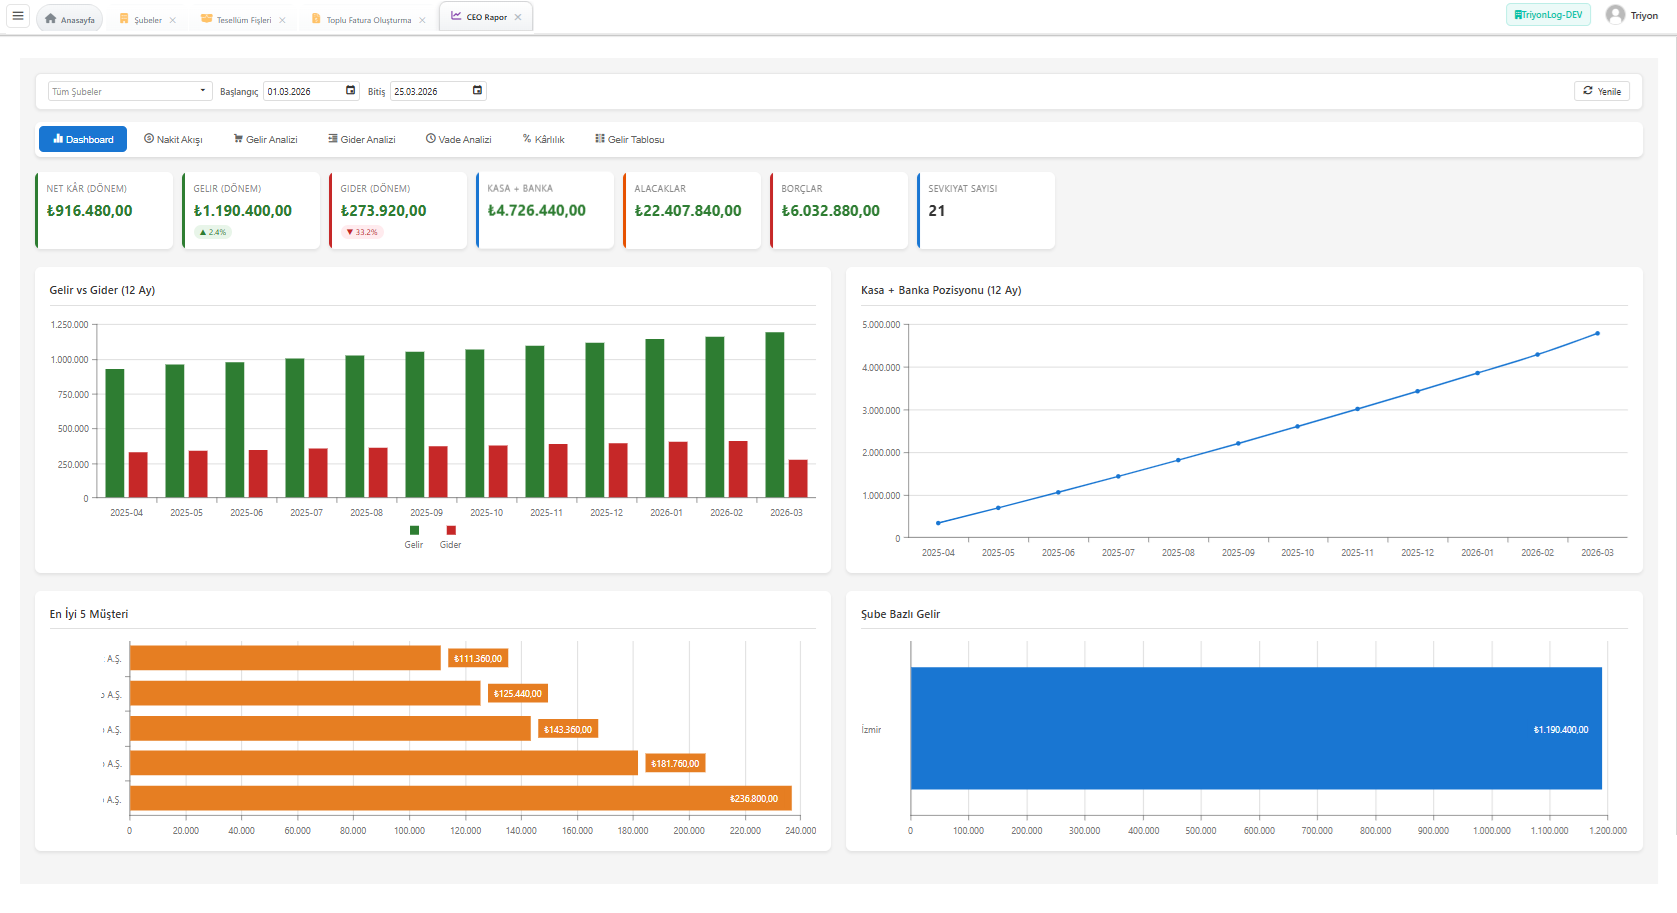
Task: Select the Kârlılık tab
Action: tap(543, 140)
